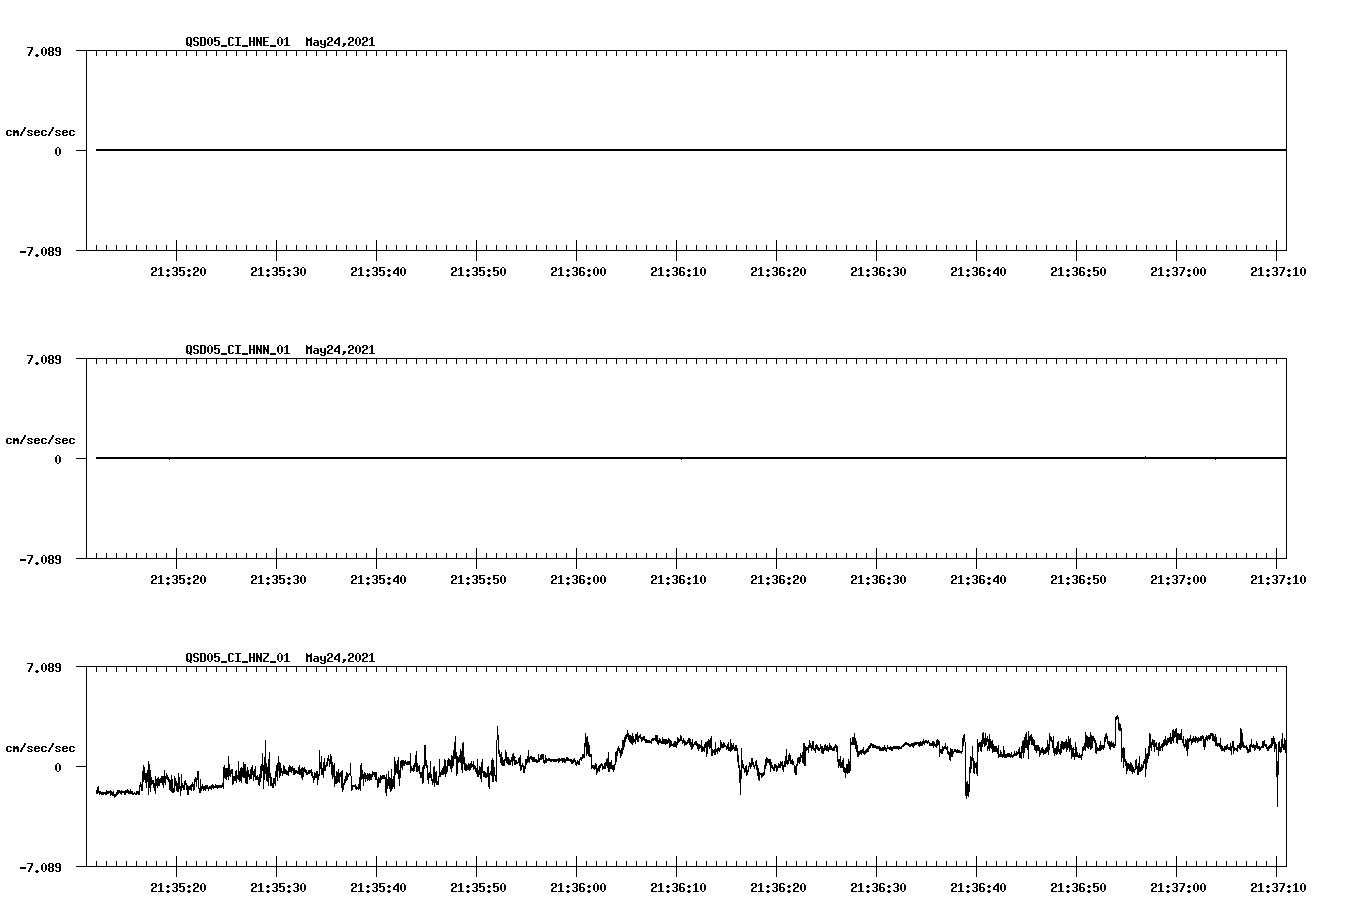Click the cm/sec/sec label on the HNZ plot

tap(40, 746)
